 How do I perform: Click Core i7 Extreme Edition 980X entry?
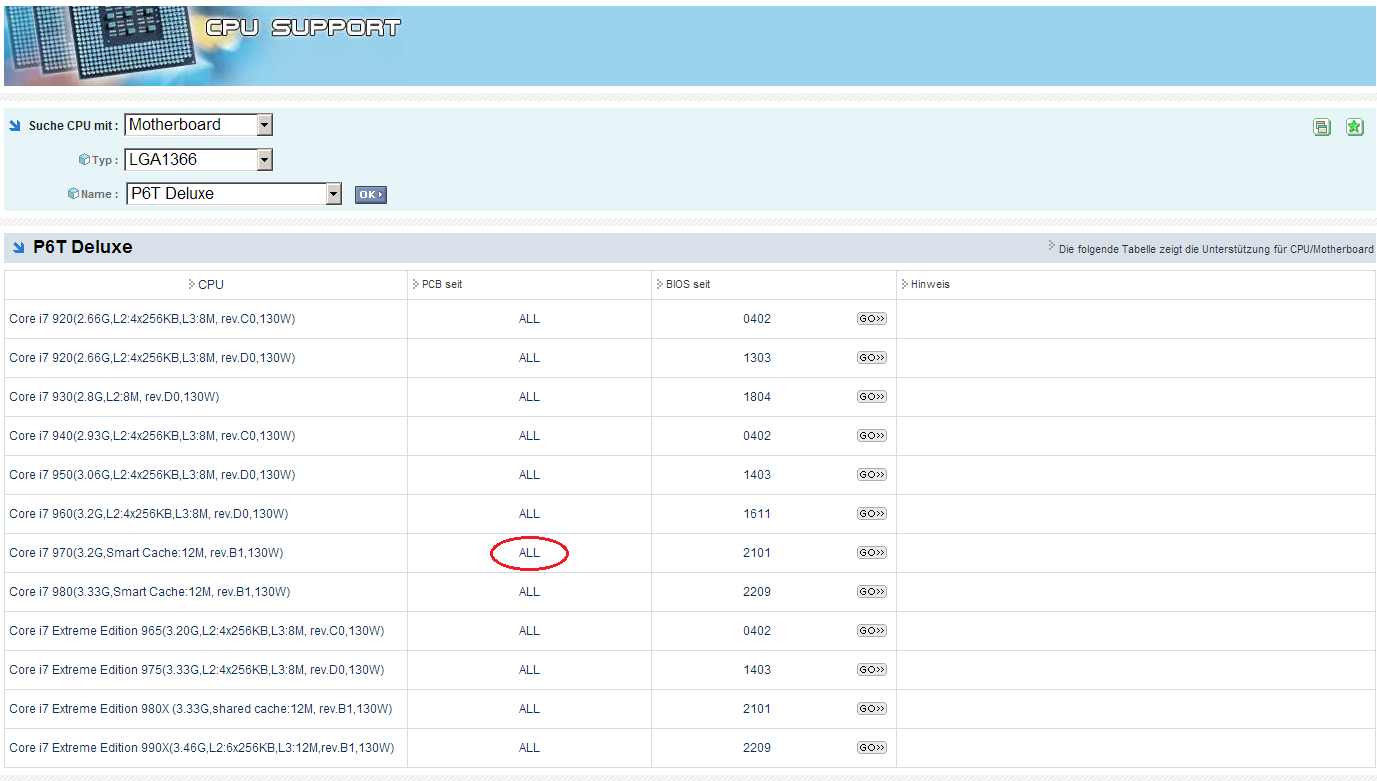pos(201,709)
